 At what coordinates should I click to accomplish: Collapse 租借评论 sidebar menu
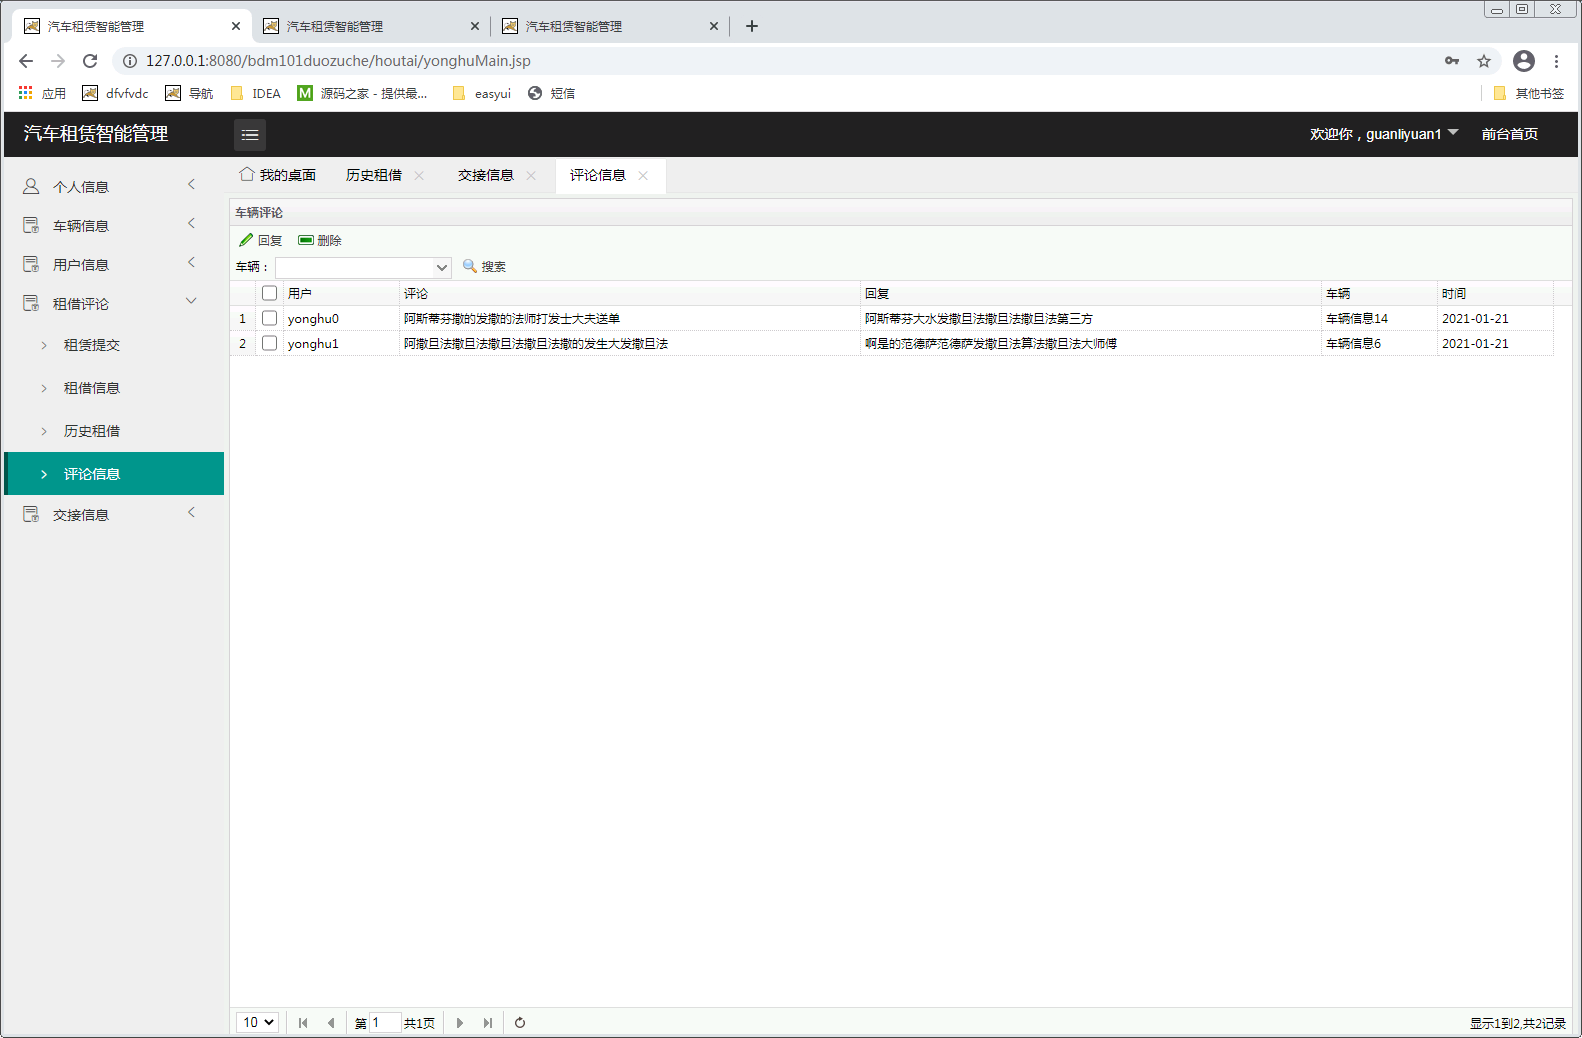(113, 303)
